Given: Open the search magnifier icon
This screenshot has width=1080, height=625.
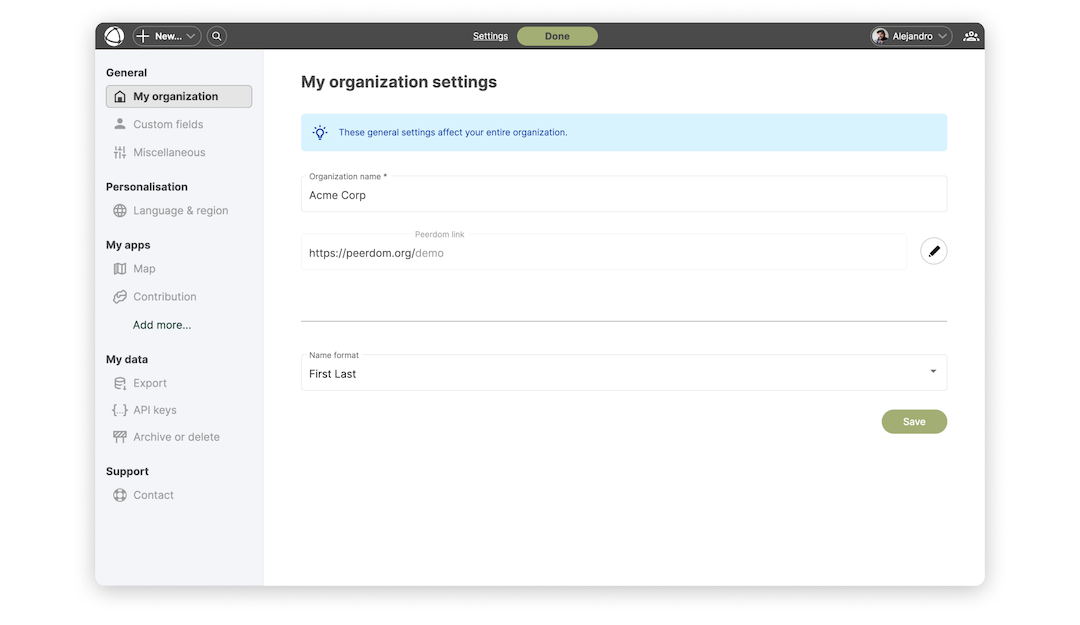Looking at the screenshot, I should tap(217, 36).
